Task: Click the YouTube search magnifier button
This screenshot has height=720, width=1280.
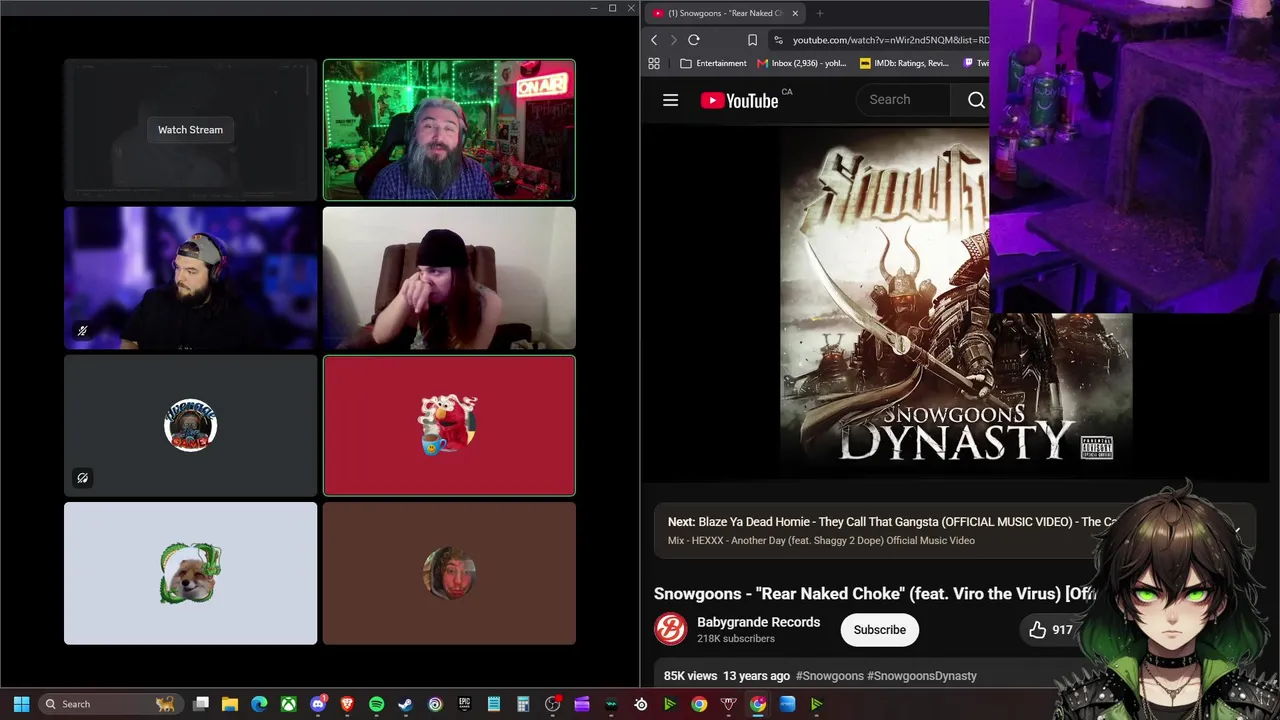Action: click(976, 100)
